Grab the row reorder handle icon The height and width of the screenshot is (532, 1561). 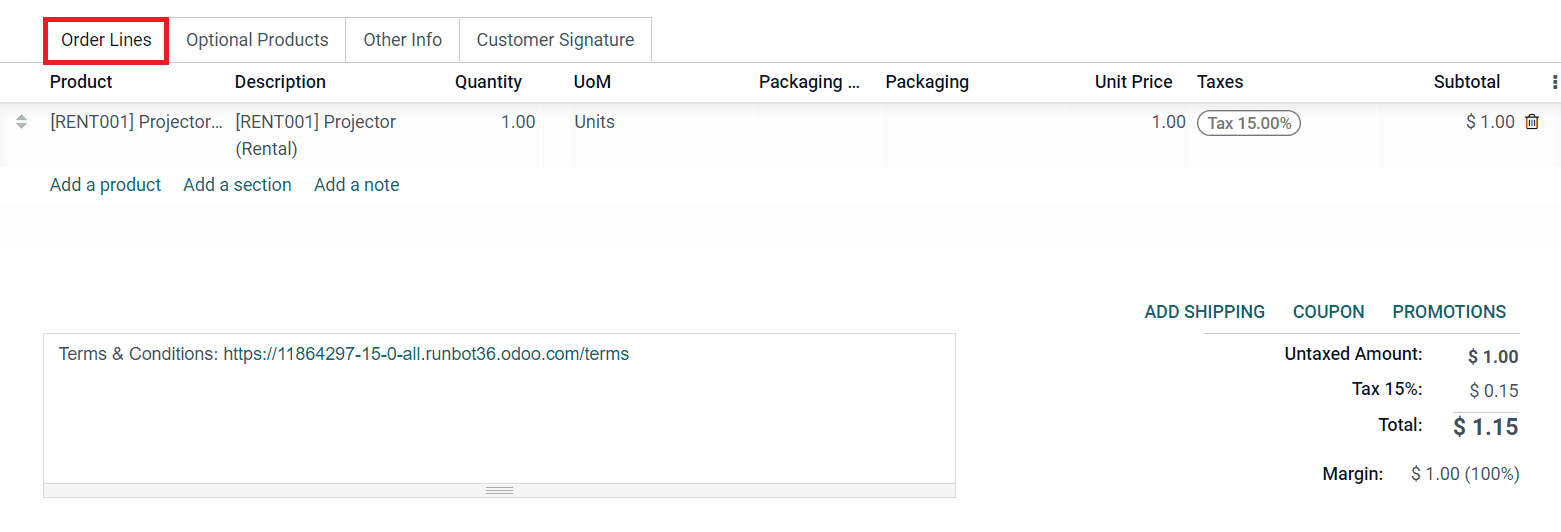pos(21,122)
